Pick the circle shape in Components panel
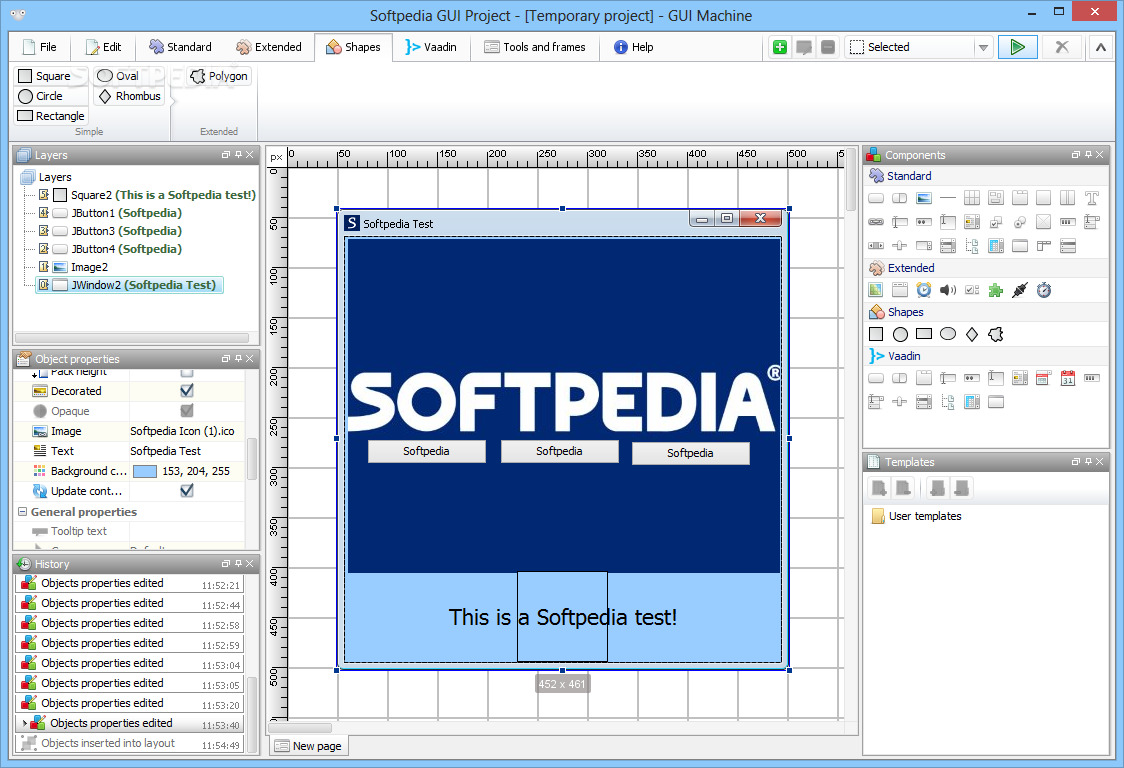 [x=900, y=334]
